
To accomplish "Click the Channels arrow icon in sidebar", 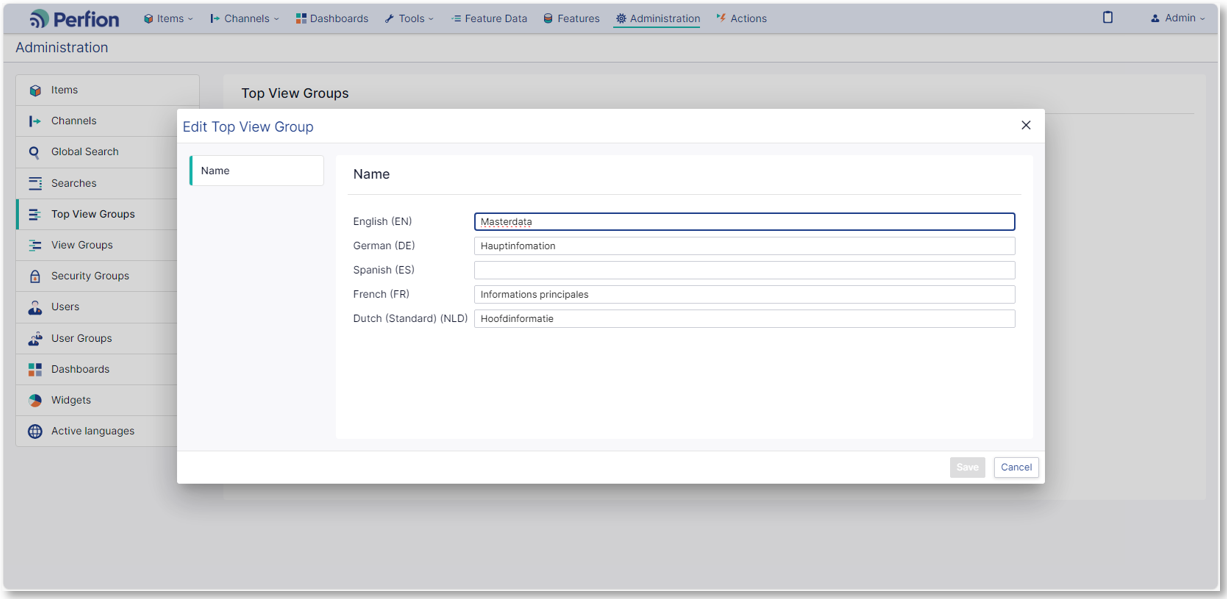I will (35, 121).
